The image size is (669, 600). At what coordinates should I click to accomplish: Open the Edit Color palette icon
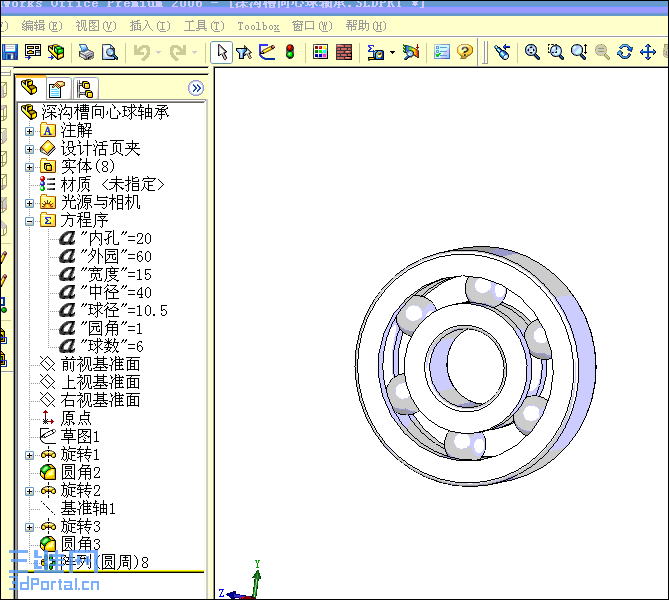(320, 52)
